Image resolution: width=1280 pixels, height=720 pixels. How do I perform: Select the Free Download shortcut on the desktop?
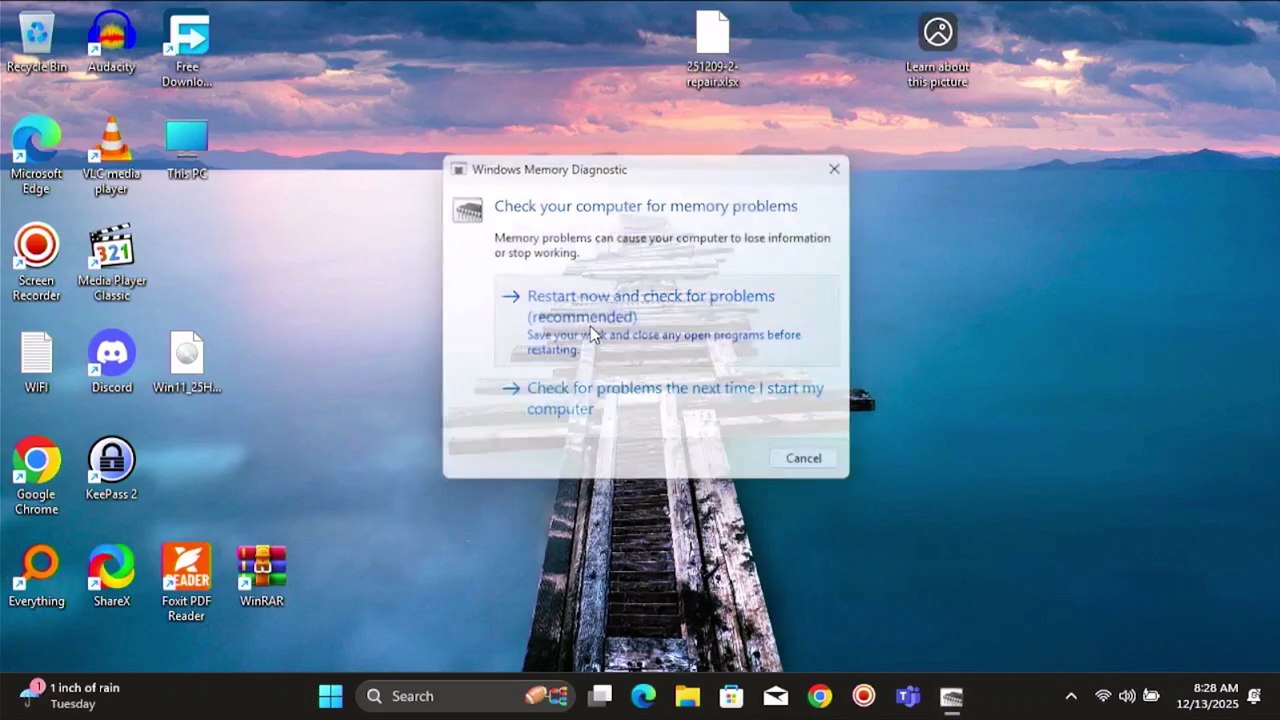187,50
